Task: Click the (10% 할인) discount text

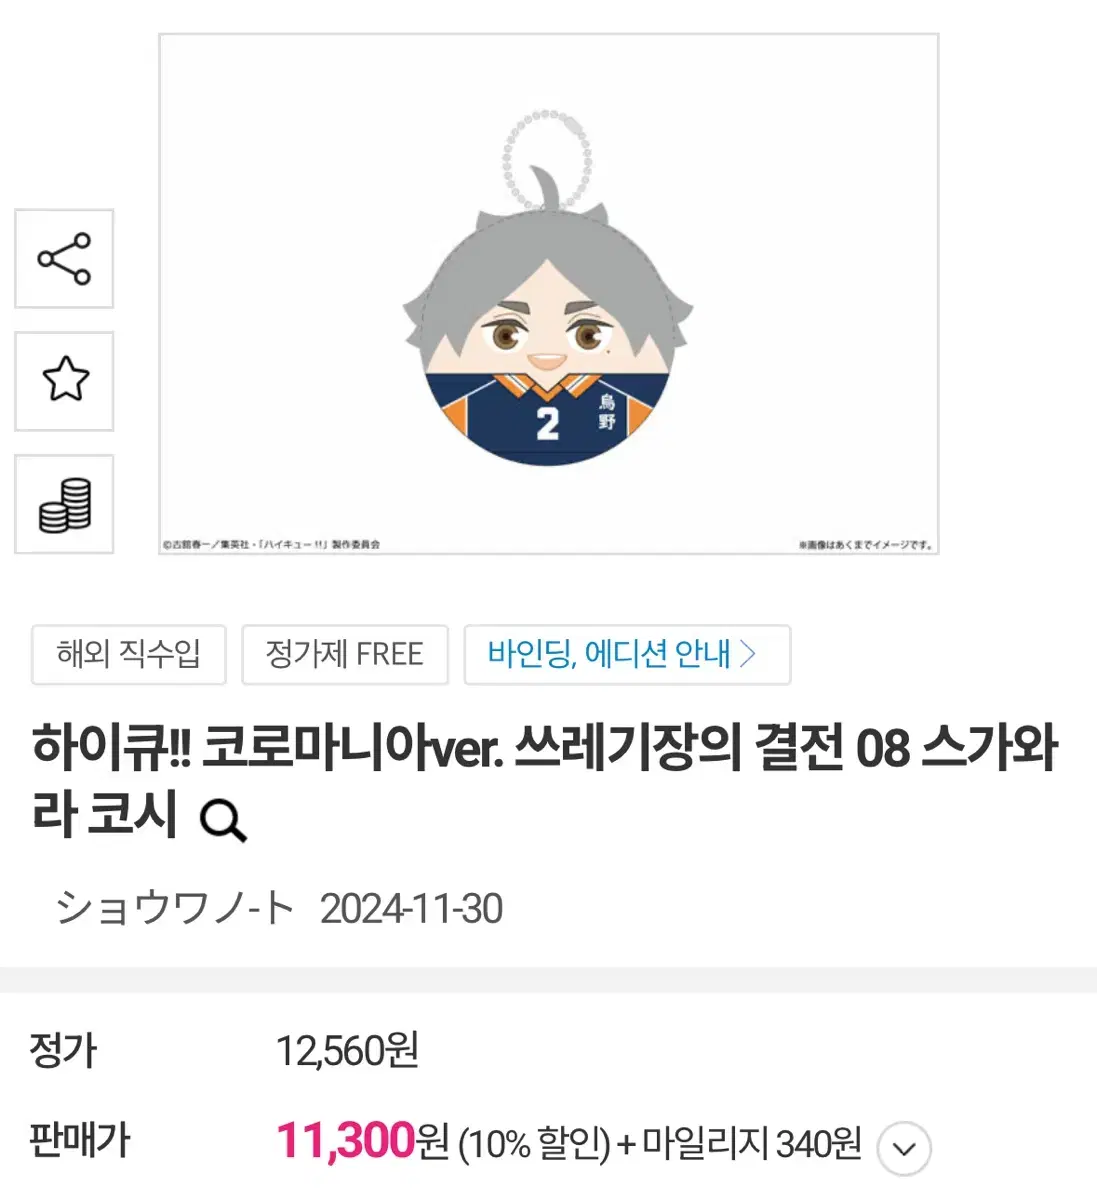Action: pyautogui.click(x=534, y=1143)
